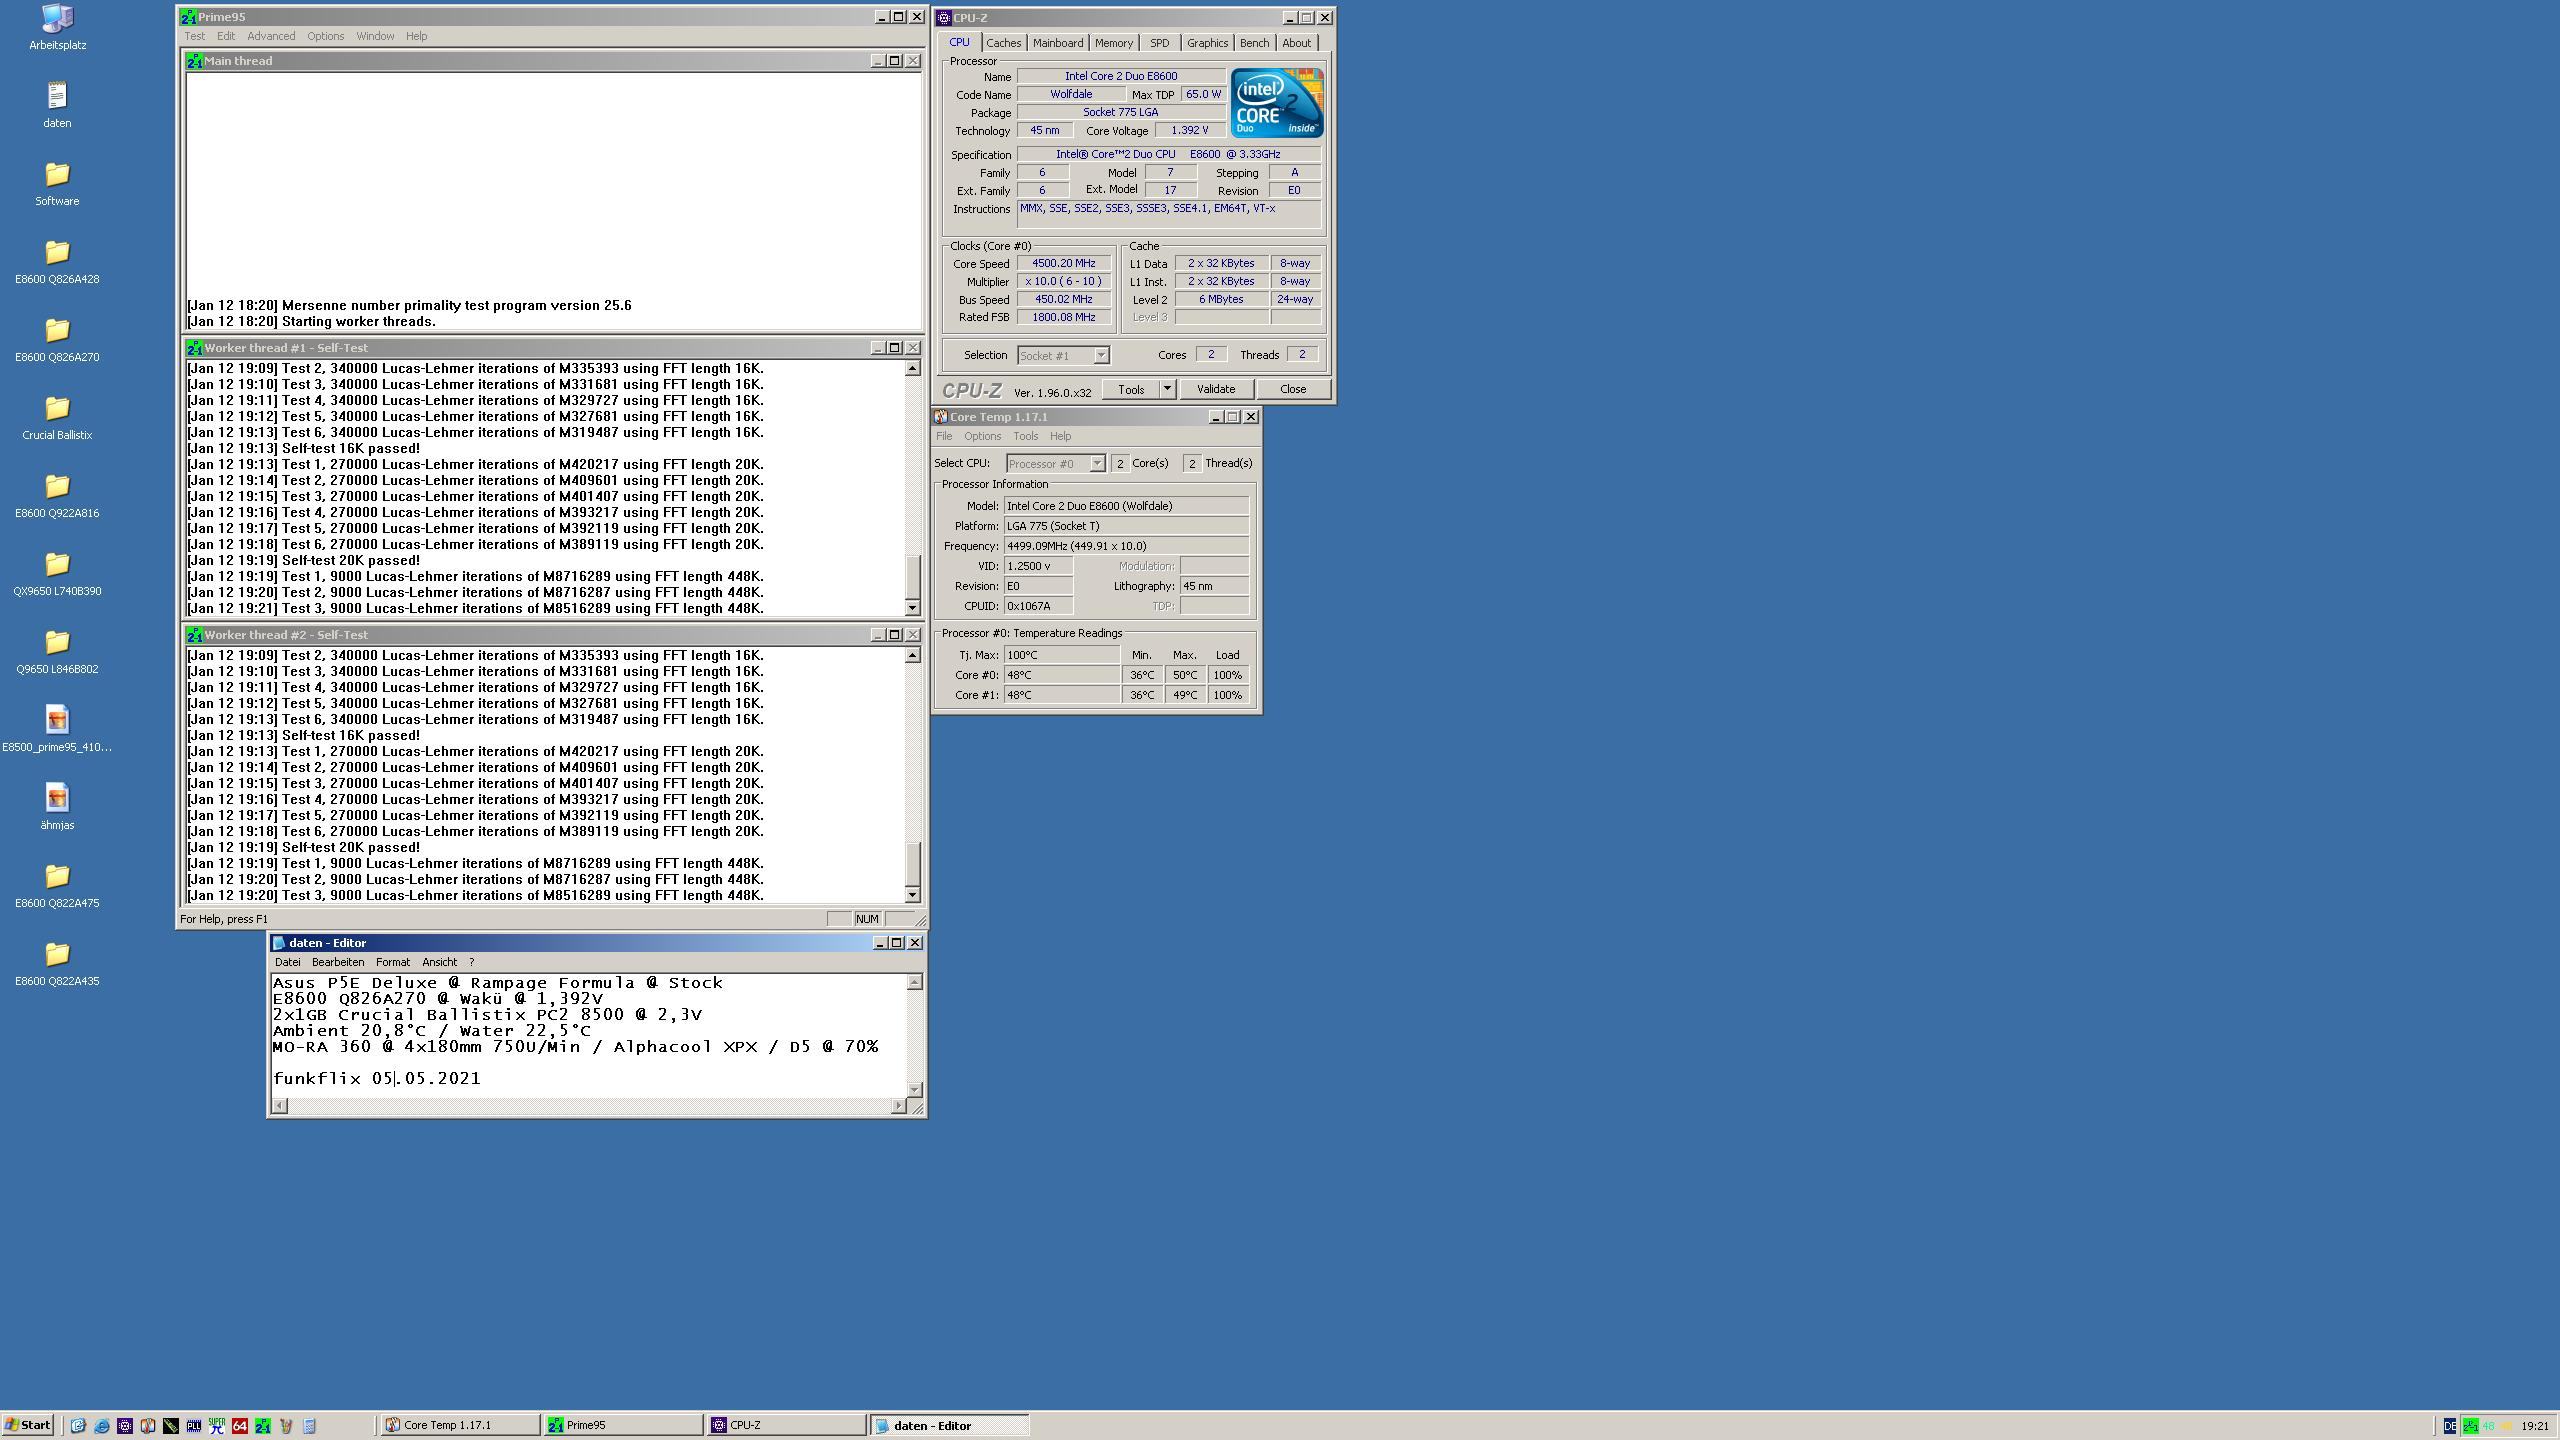Click the Intel Core 2 Duo logo

(x=1277, y=103)
